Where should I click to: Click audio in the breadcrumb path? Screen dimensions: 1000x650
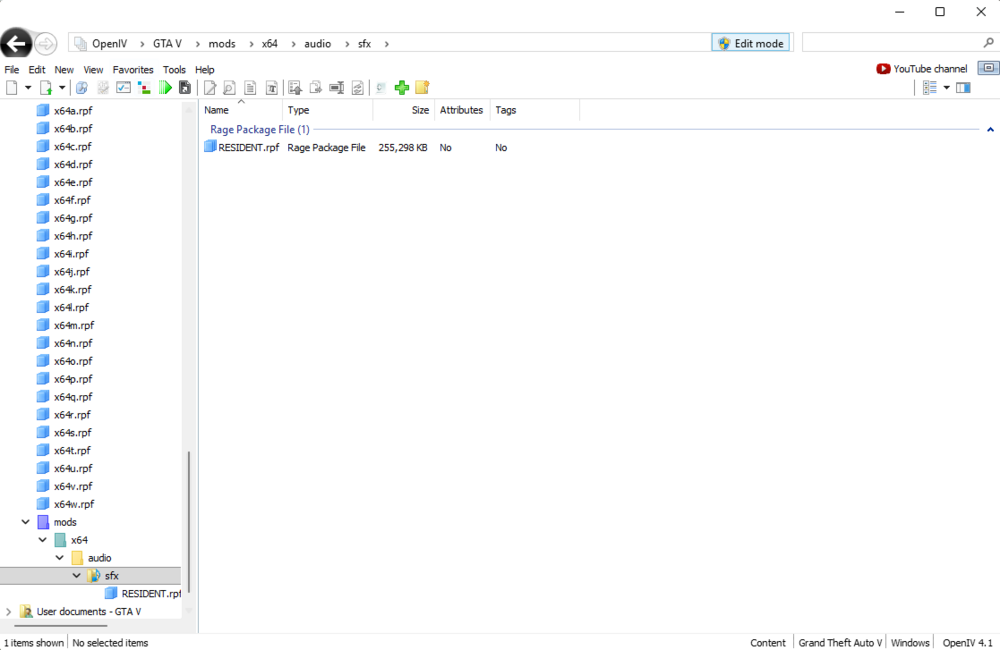coord(318,43)
